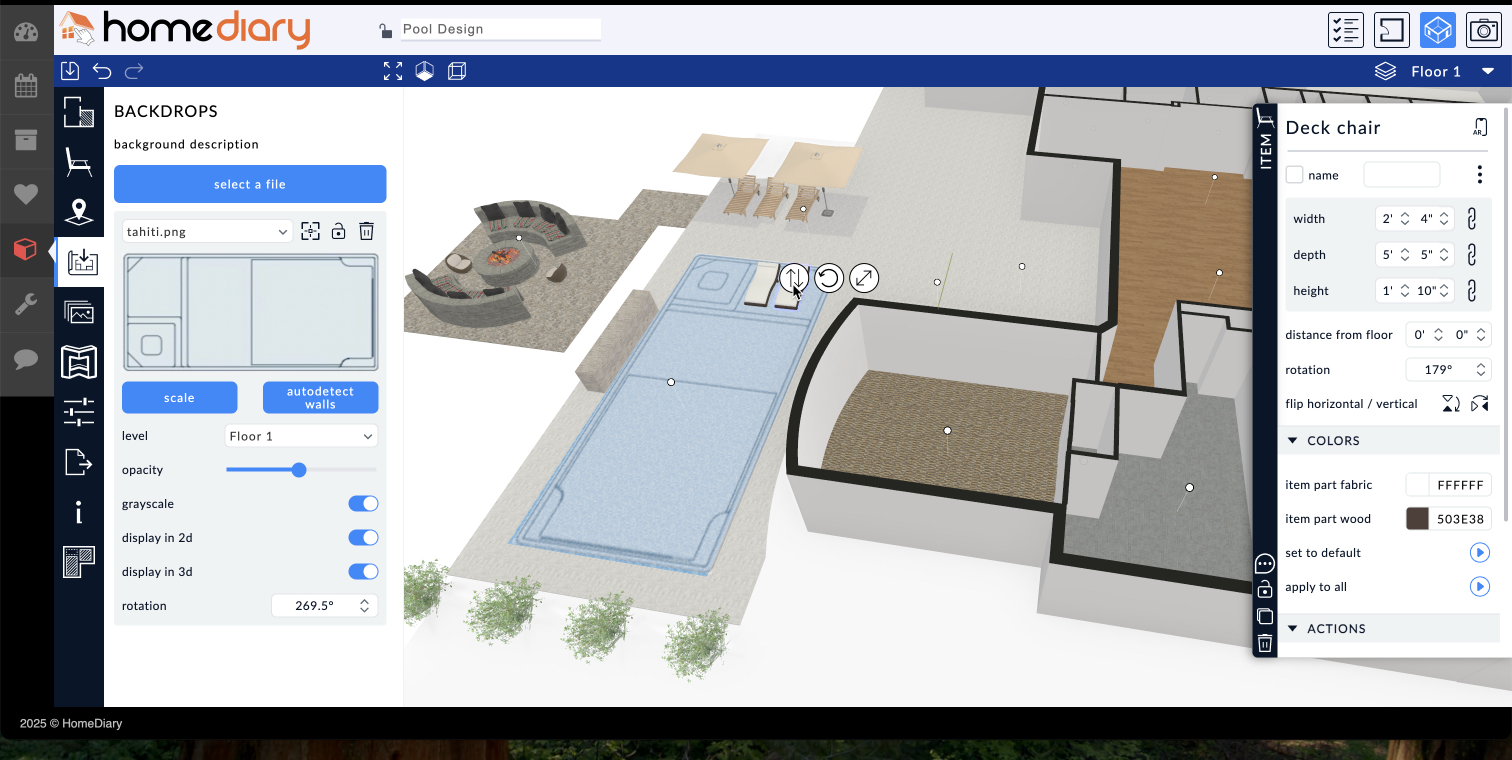The image size is (1512, 760).
Task: Click the item part wood color swatch
Action: [1417, 519]
